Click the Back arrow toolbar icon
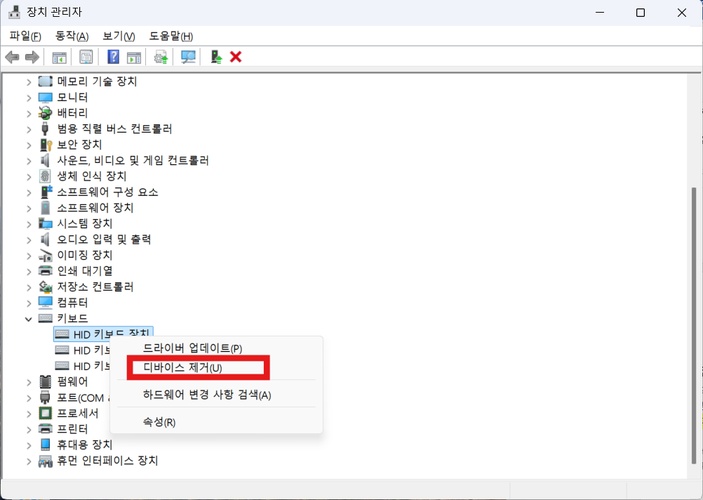Image resolution: width=703 pixels, height=500 pixels. (12, 57)
